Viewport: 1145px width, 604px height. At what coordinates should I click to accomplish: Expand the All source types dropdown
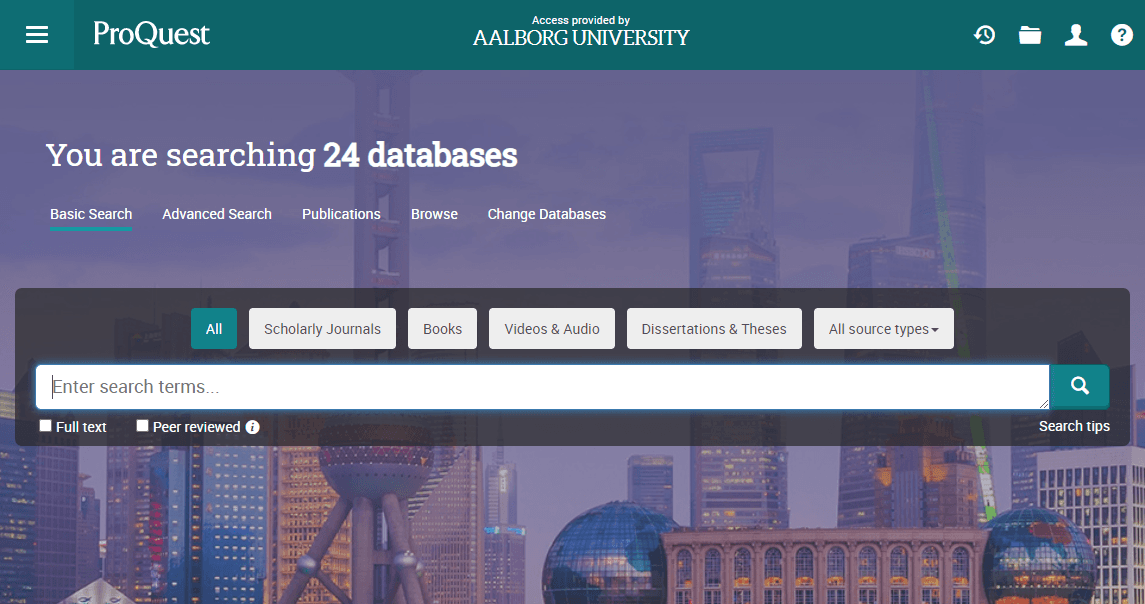coord(883,329)
